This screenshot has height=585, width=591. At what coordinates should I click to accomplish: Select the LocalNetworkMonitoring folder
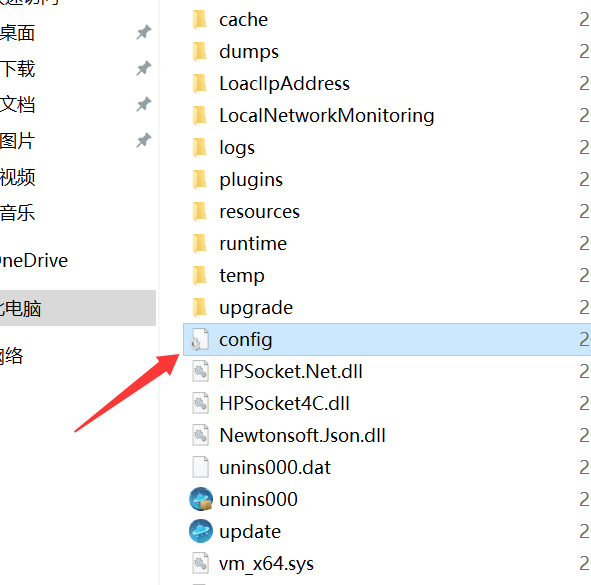326,115
